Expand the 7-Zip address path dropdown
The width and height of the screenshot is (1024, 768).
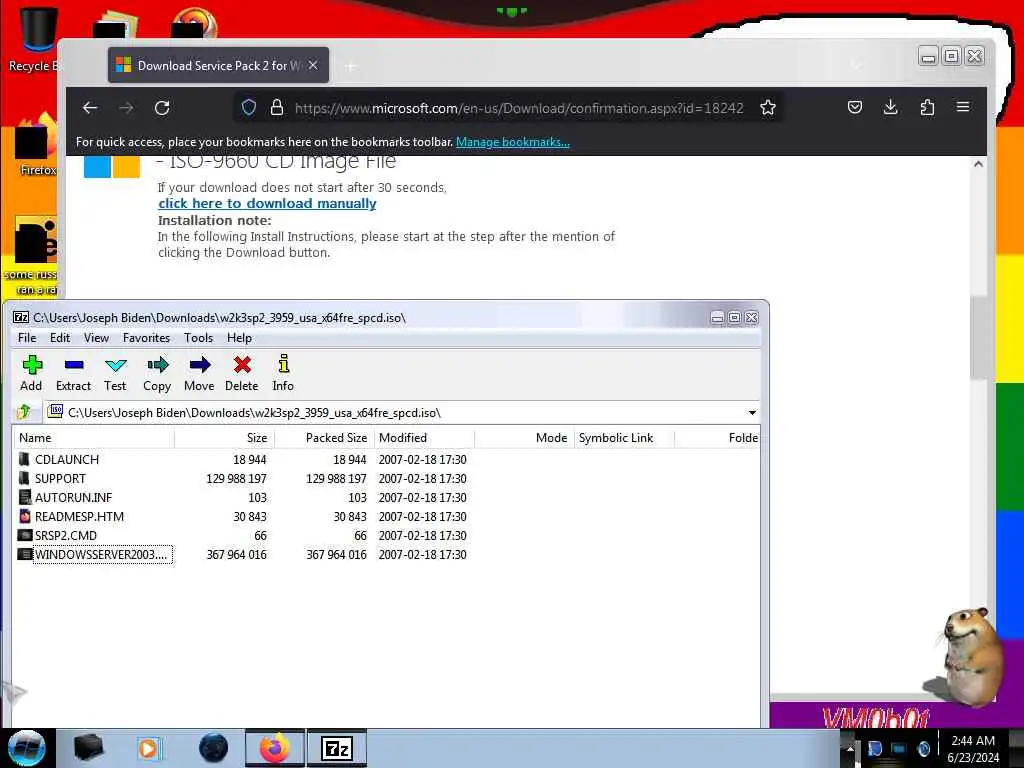coord(752,413)
